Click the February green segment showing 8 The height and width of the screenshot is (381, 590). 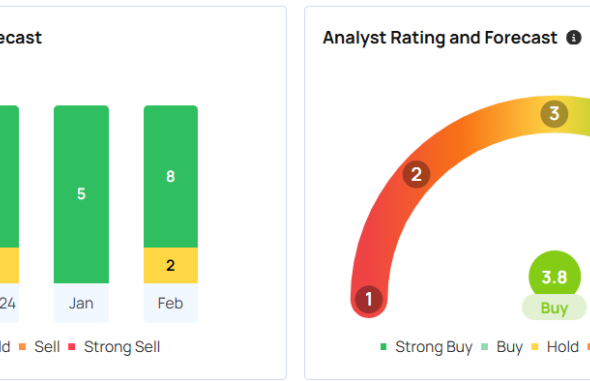point(170,176)
